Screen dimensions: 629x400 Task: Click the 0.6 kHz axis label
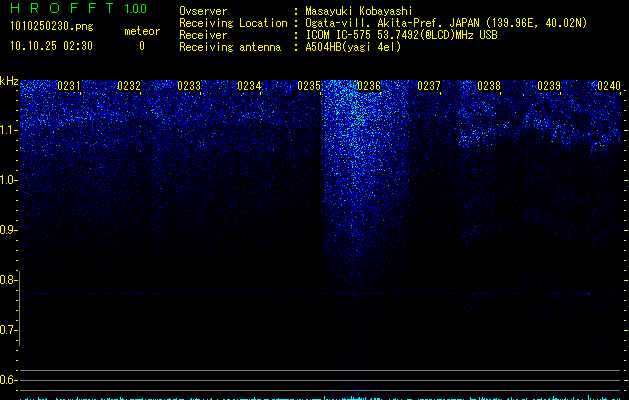click(x=8, y=380)
